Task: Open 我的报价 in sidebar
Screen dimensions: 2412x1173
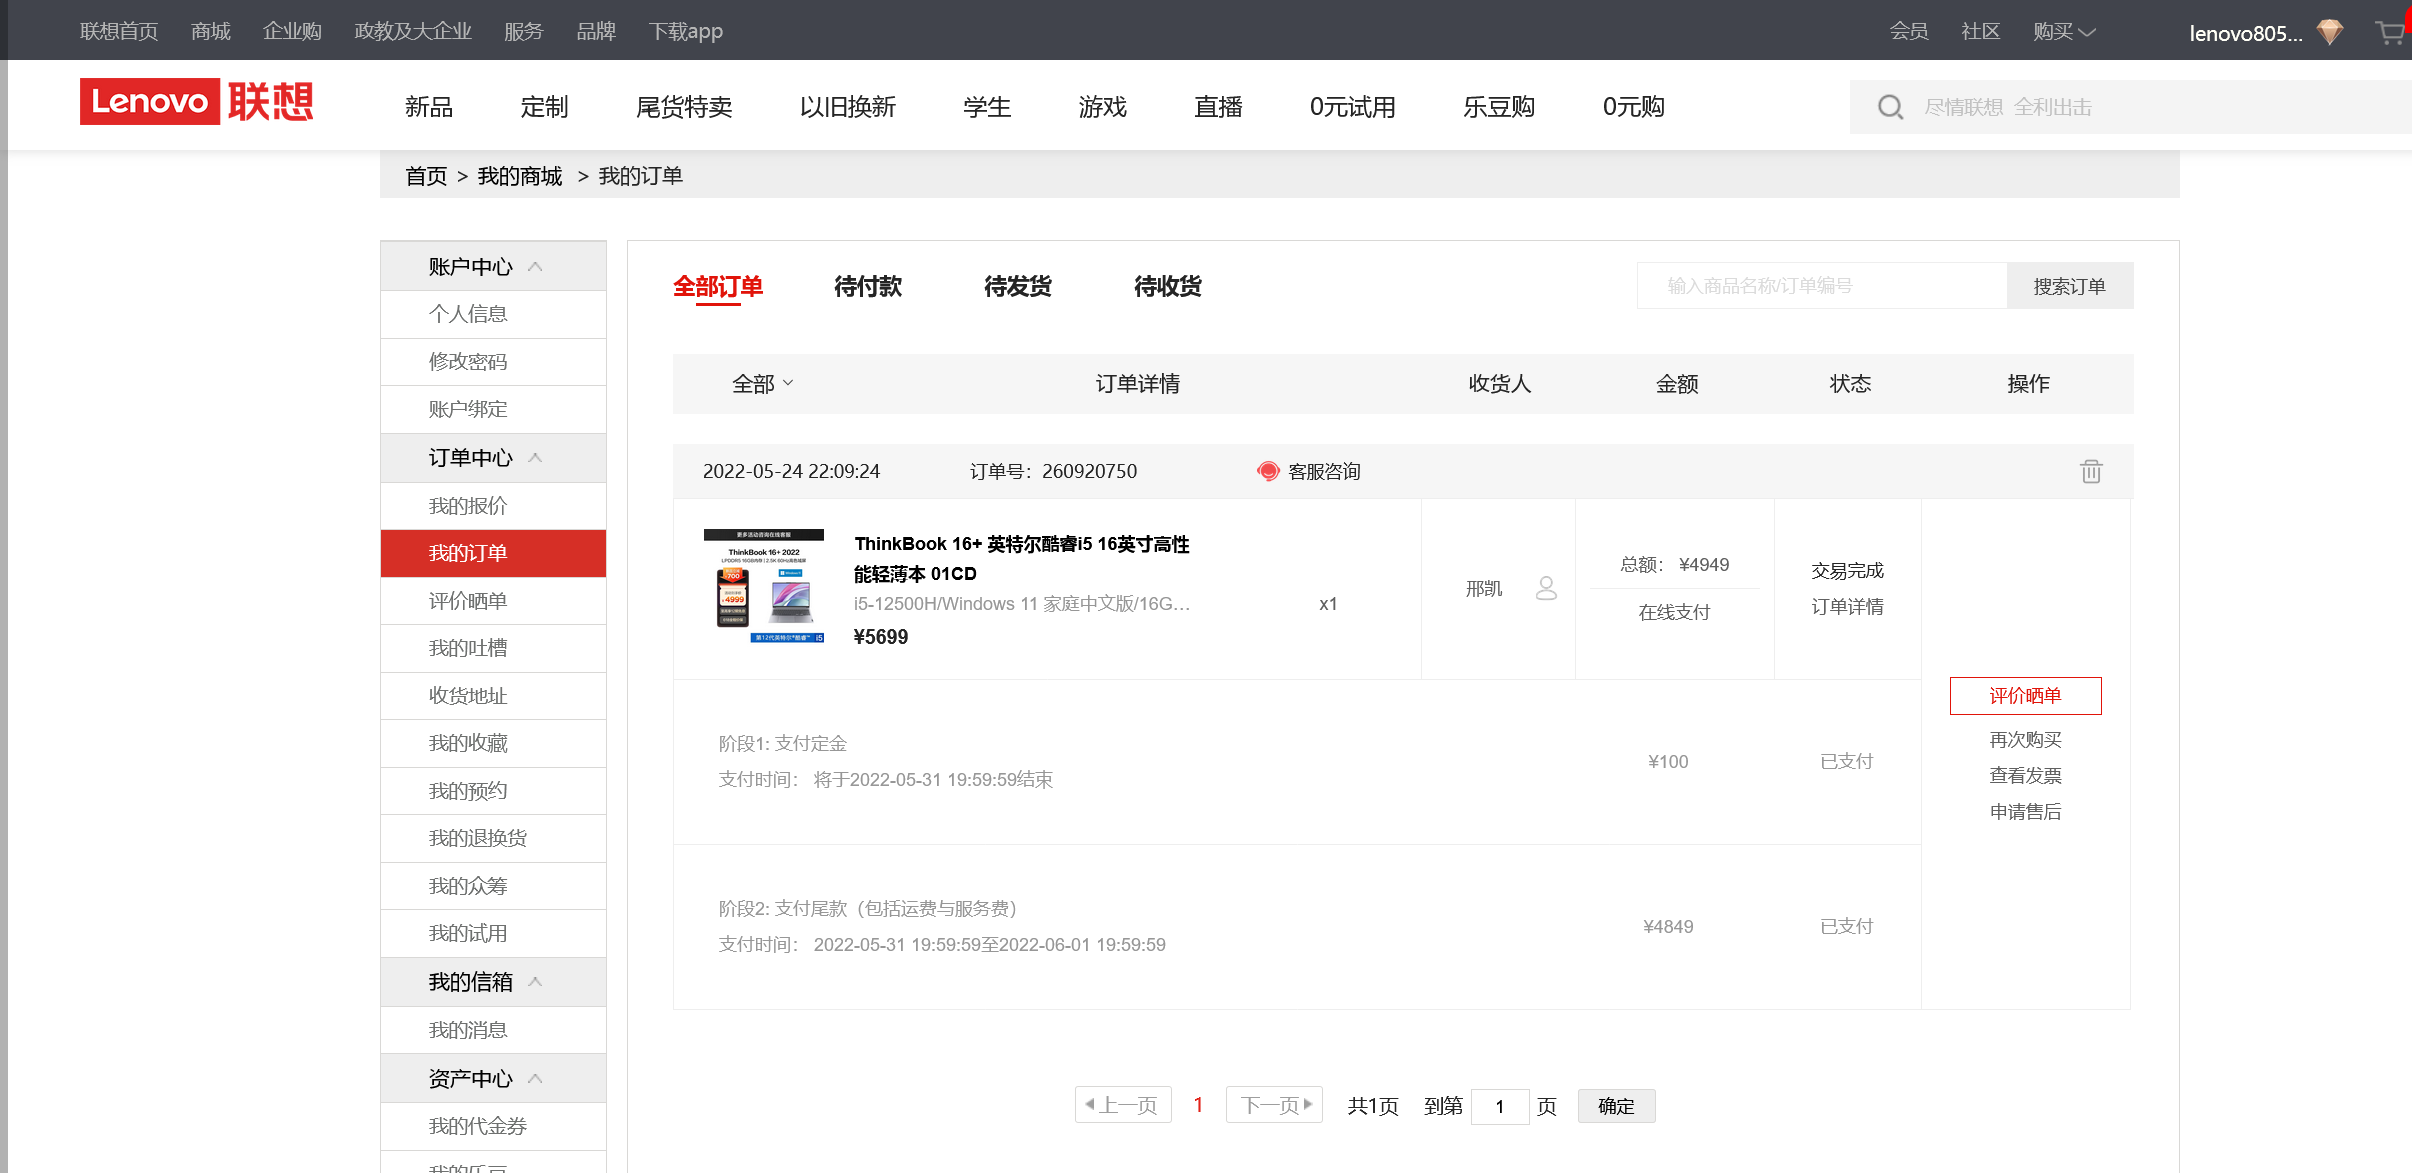Action: [493, 506]
